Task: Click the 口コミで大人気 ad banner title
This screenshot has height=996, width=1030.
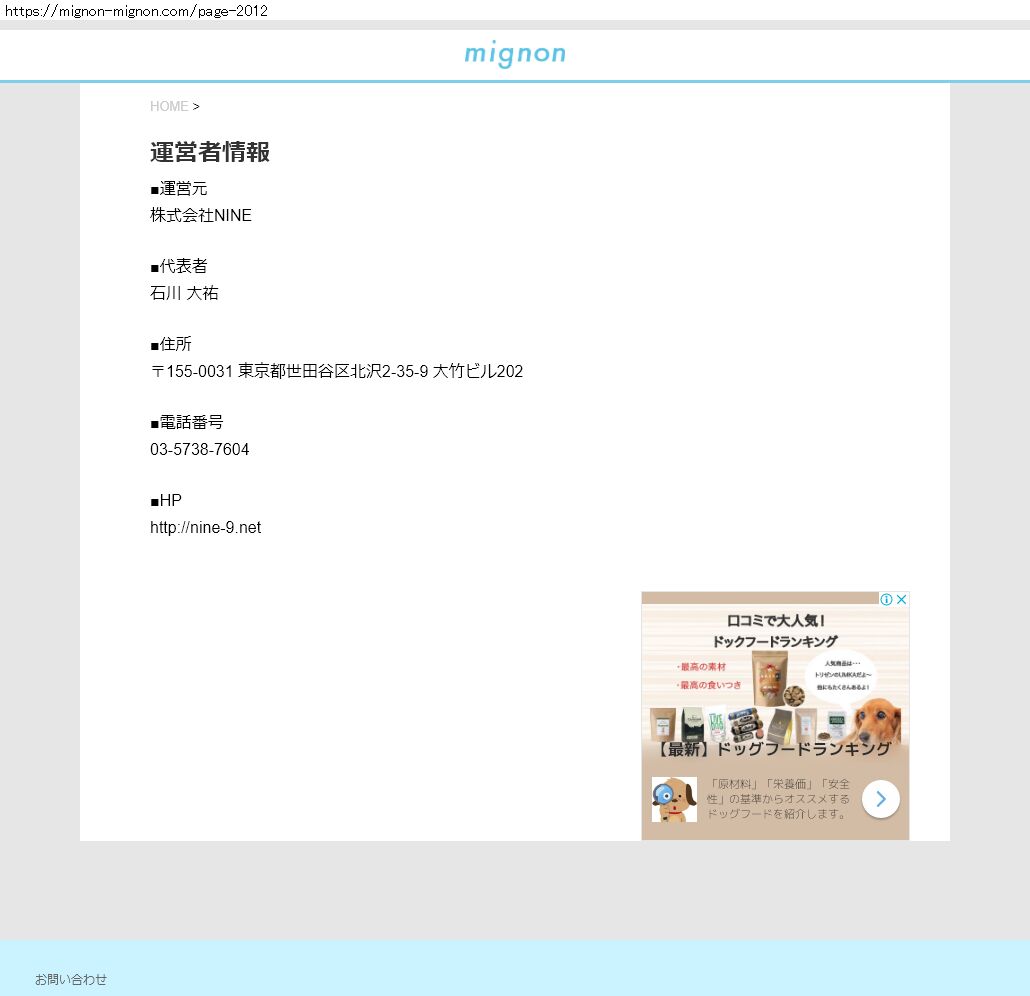Action: (x=775, y=621)
